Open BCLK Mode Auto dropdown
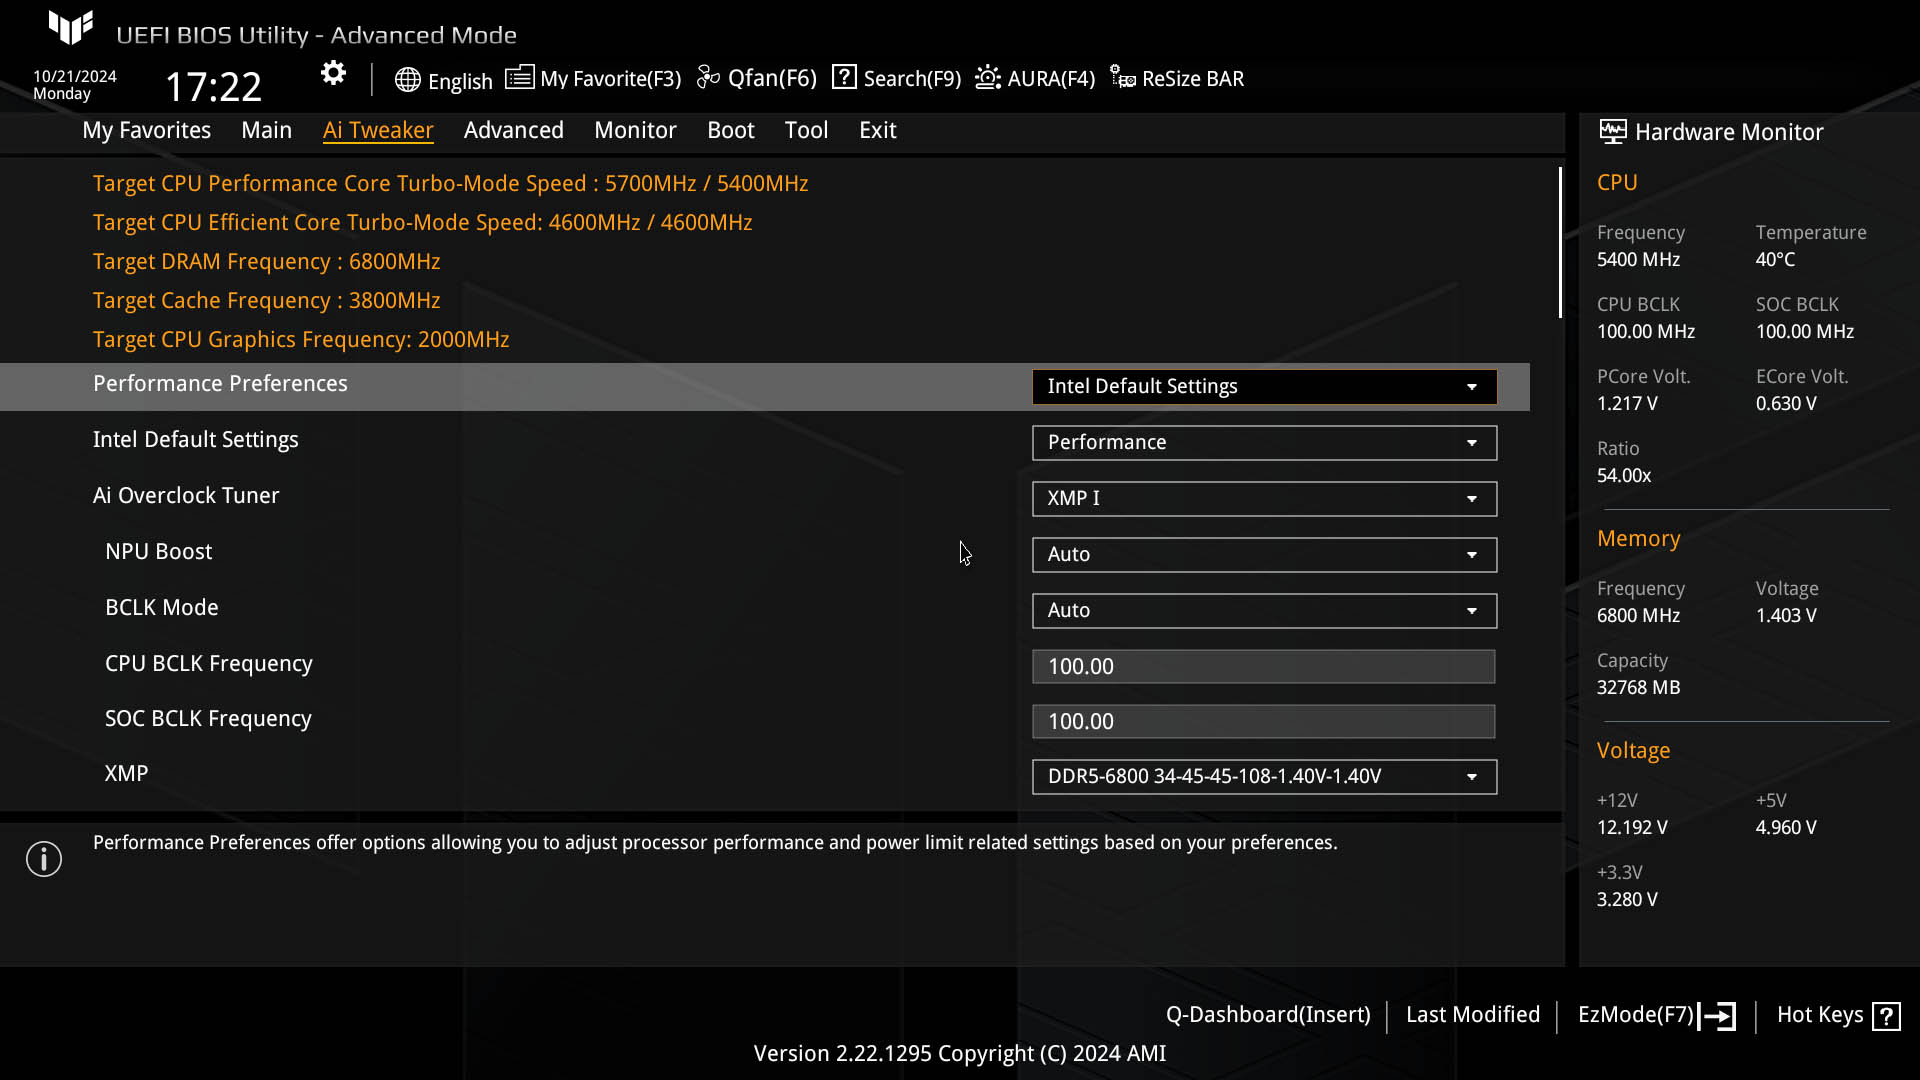The width and height of the screenshot is (1920, 1080). 1264,611
